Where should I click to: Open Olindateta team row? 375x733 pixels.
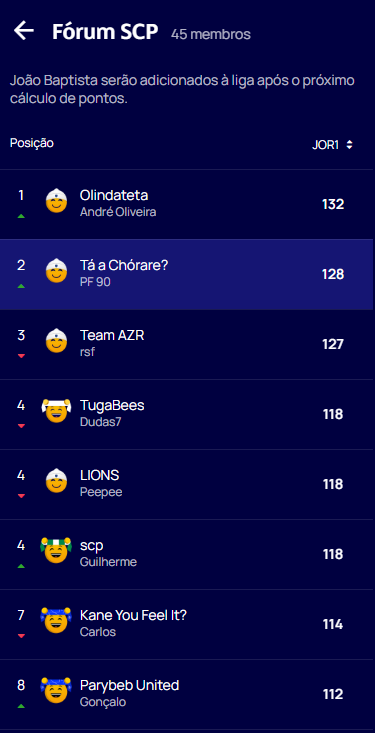click(188, 204)
